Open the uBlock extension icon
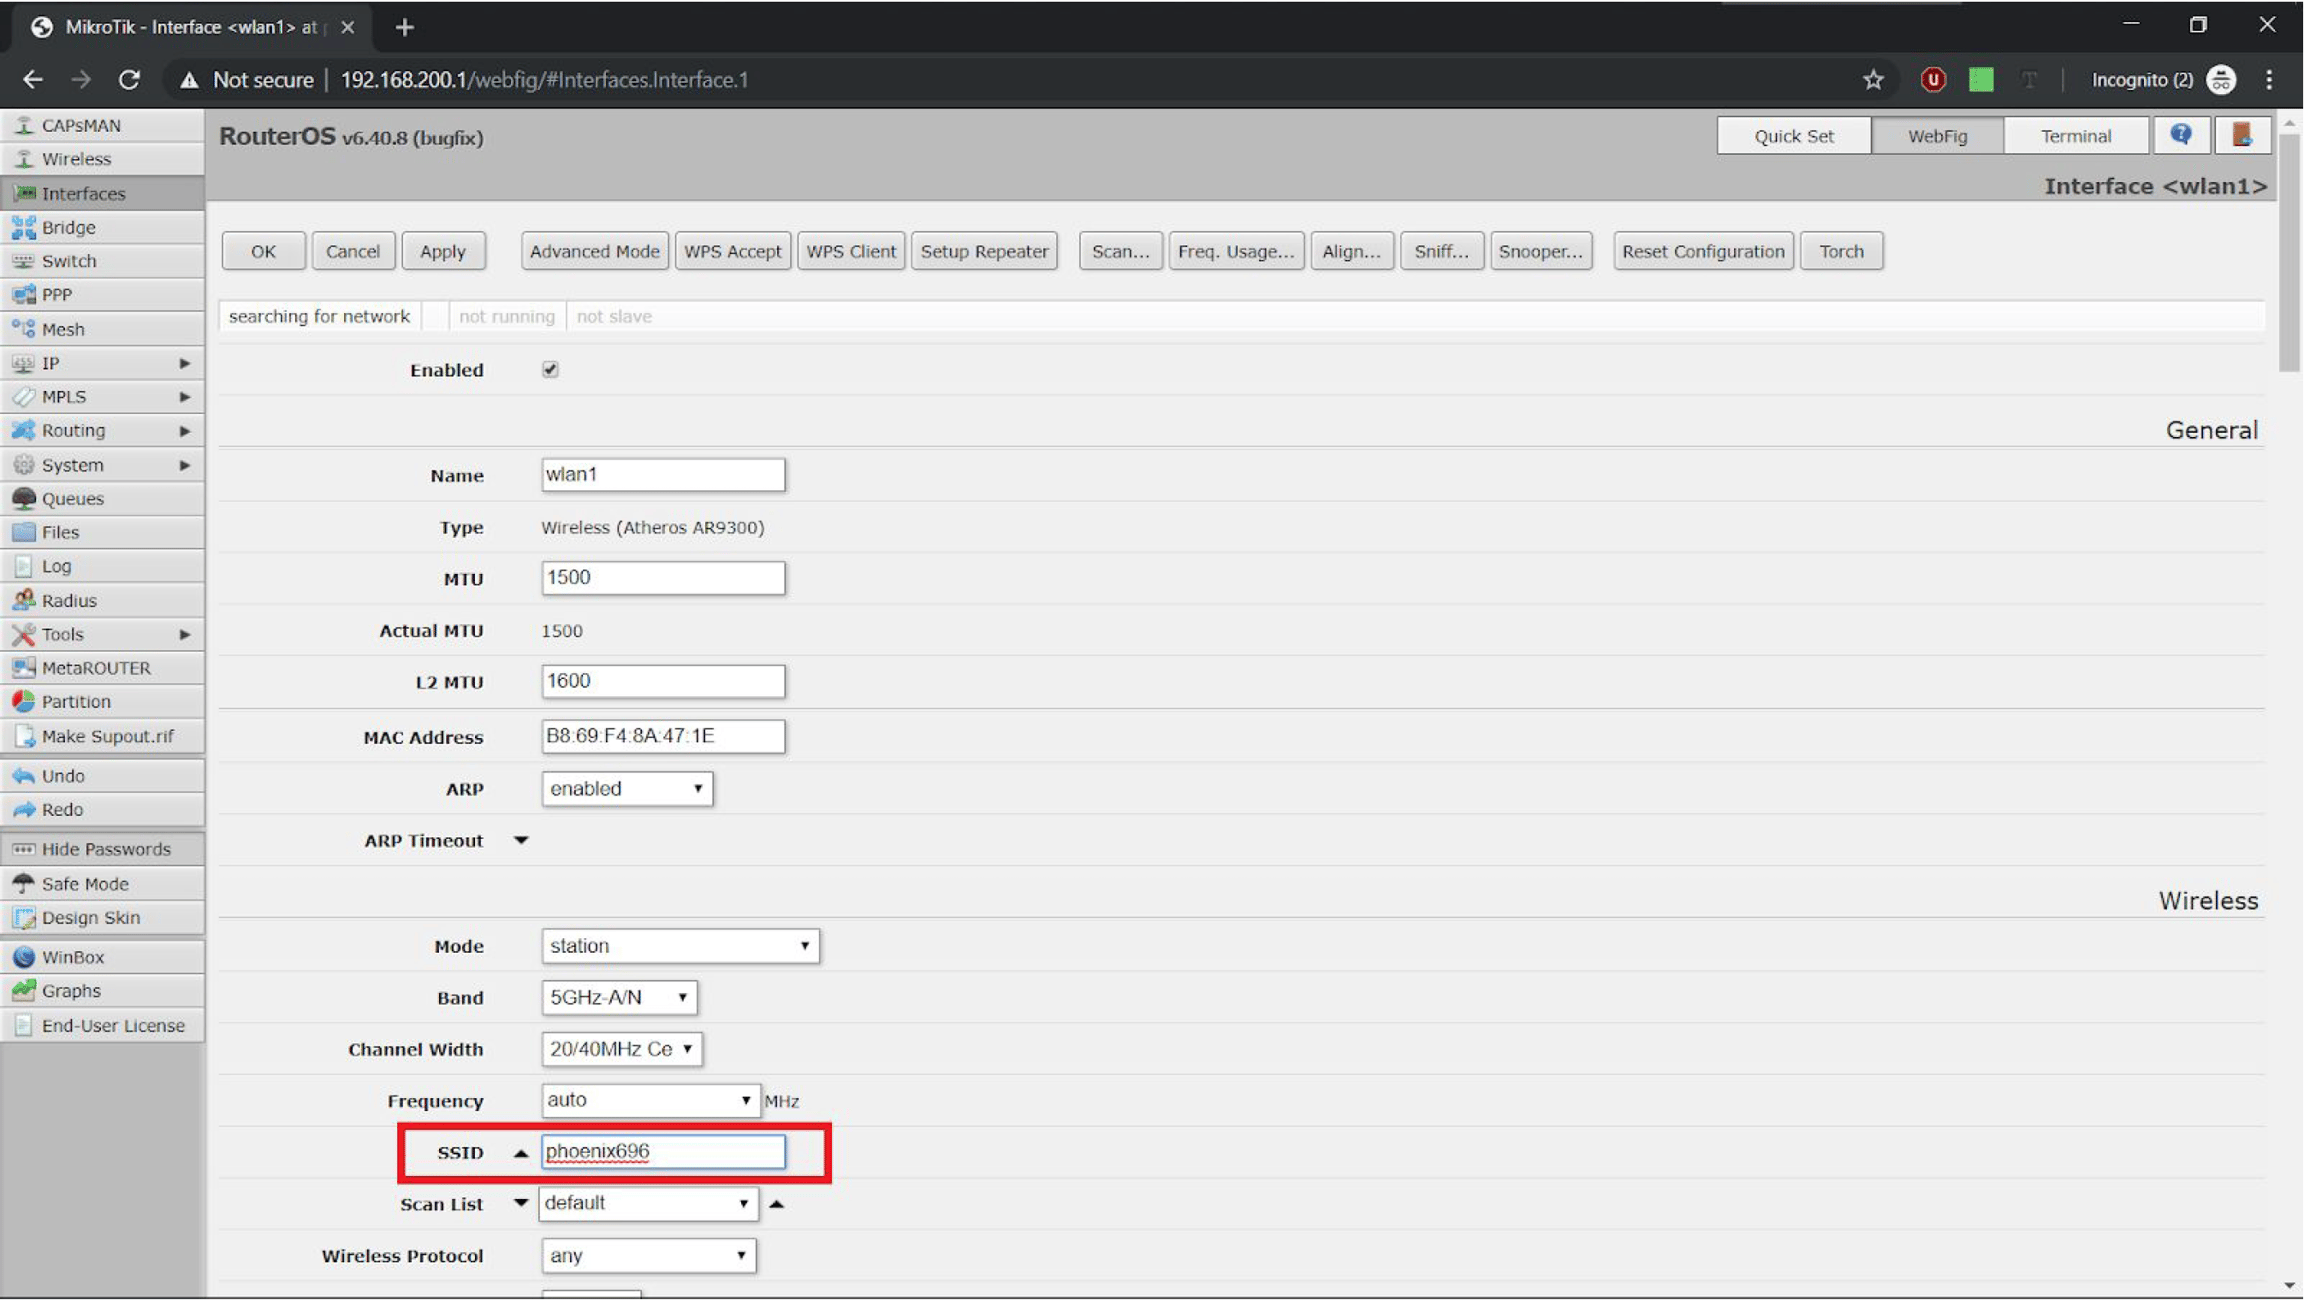This screenshot has height=1300, width=2304. (x=1933, y=80)
